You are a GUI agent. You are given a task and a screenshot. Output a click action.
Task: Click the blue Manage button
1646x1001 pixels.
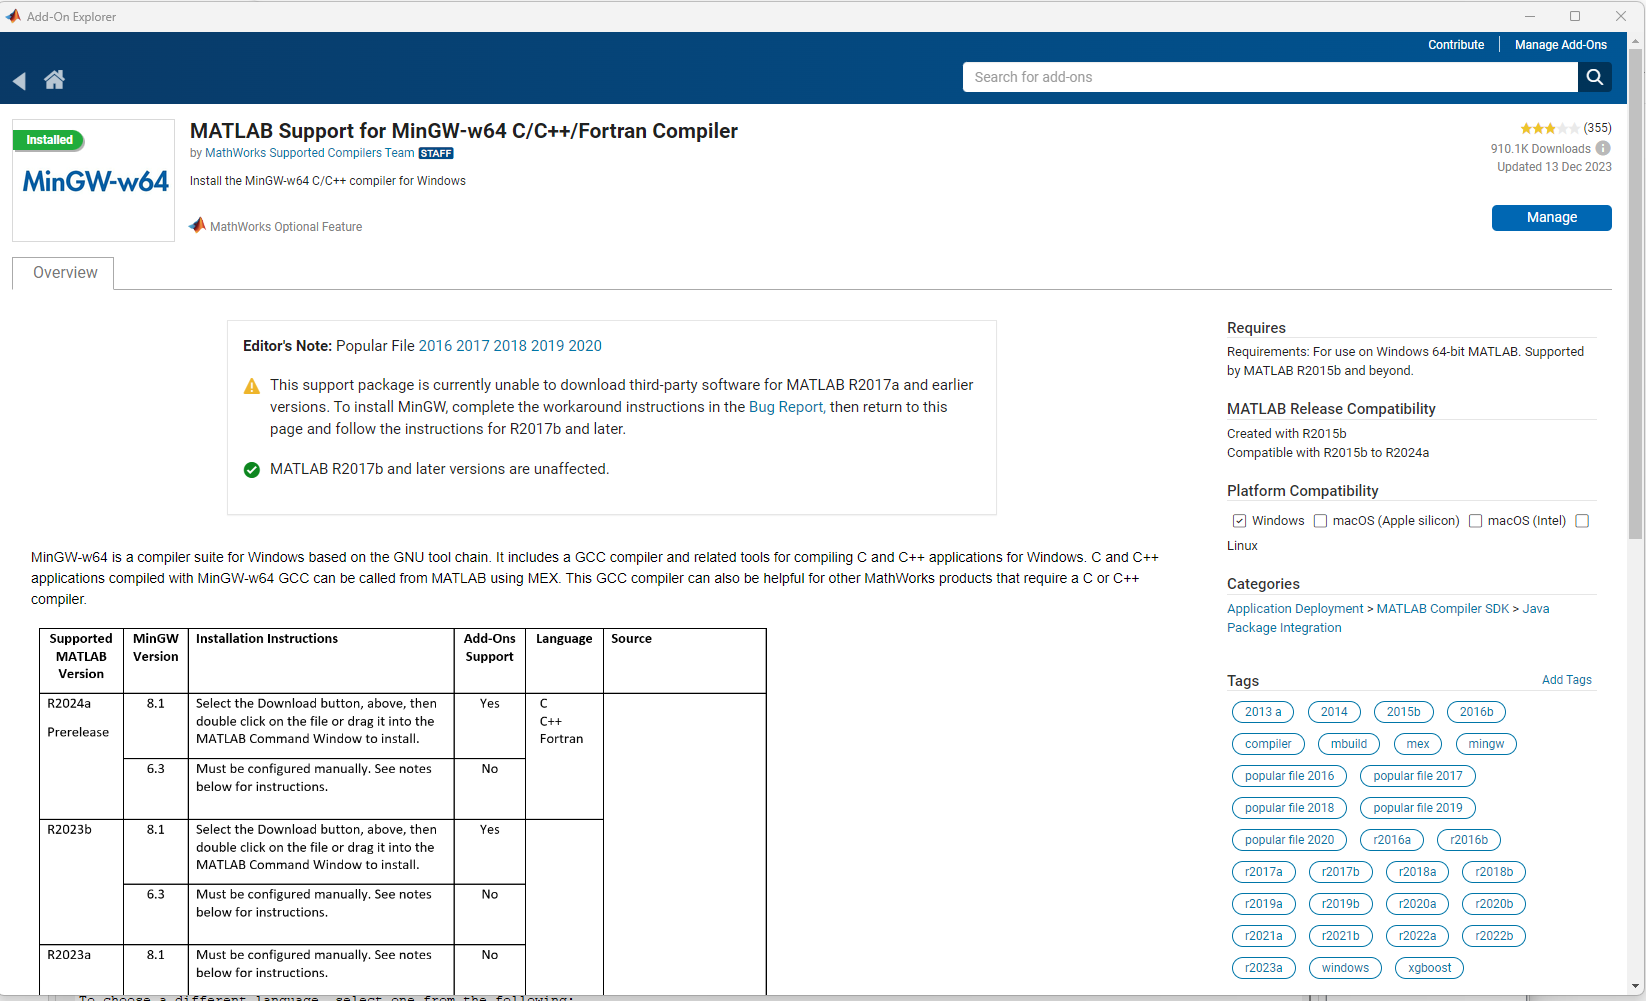1551,218
